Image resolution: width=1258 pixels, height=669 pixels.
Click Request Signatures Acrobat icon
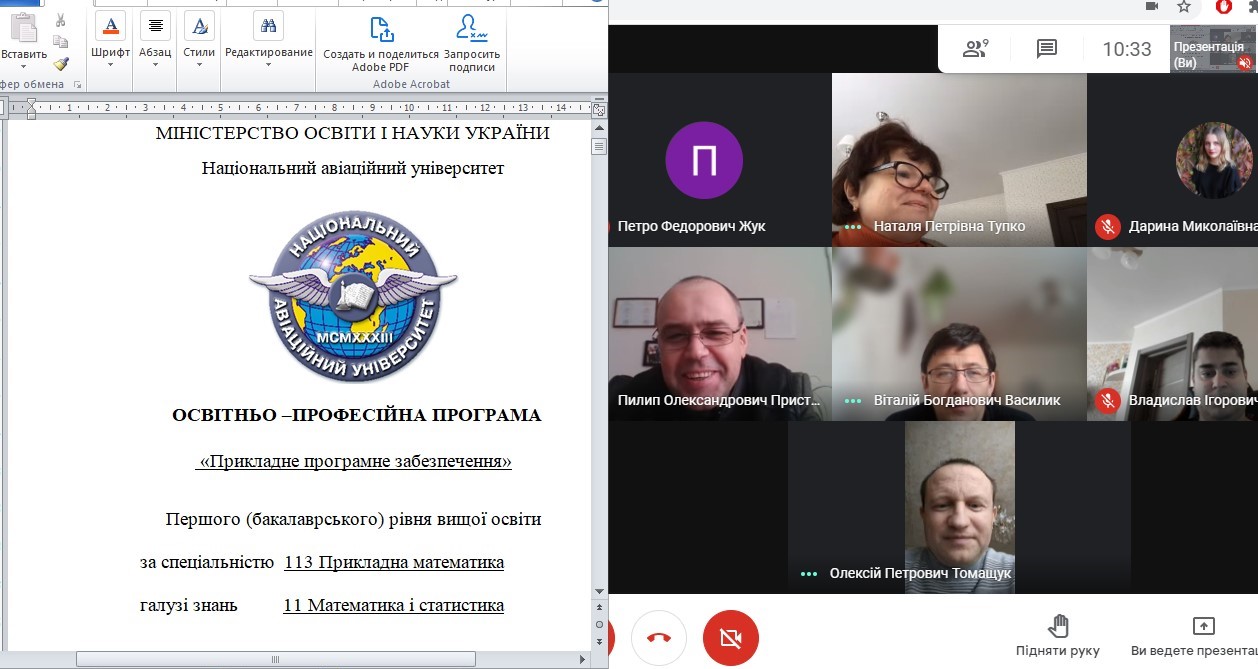[471, 44]
